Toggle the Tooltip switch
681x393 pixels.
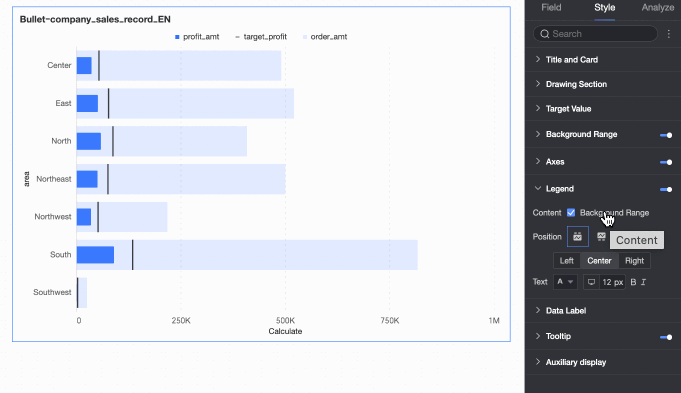click(x=666, y=337)
